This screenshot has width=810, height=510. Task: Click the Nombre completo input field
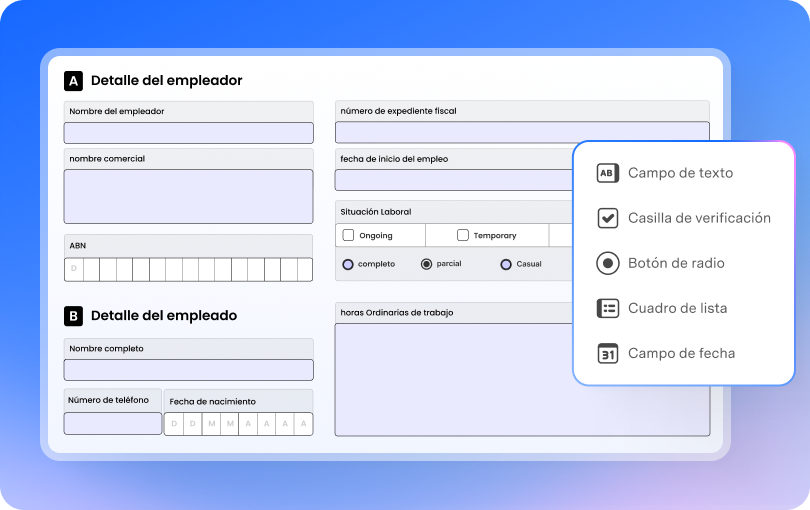point(189,370)
